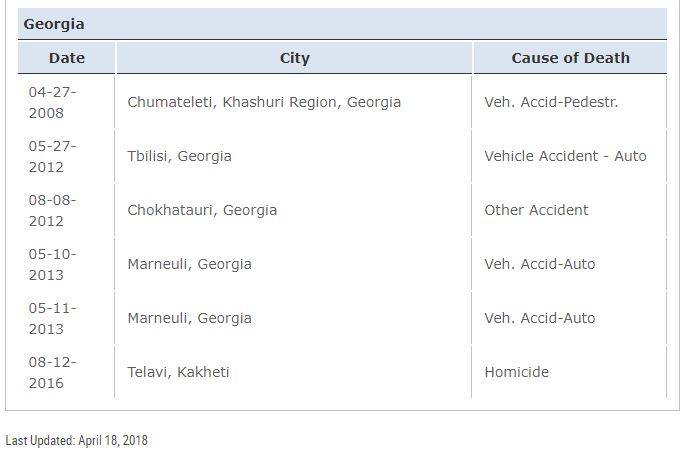Click the 05-11-2013 date cell
685x454 pixels.
click(52, 318)
